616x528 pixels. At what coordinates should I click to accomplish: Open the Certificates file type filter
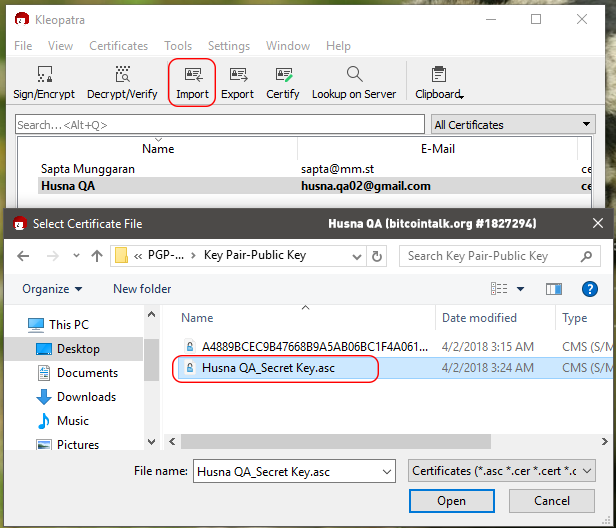click(x=502, y=471)
